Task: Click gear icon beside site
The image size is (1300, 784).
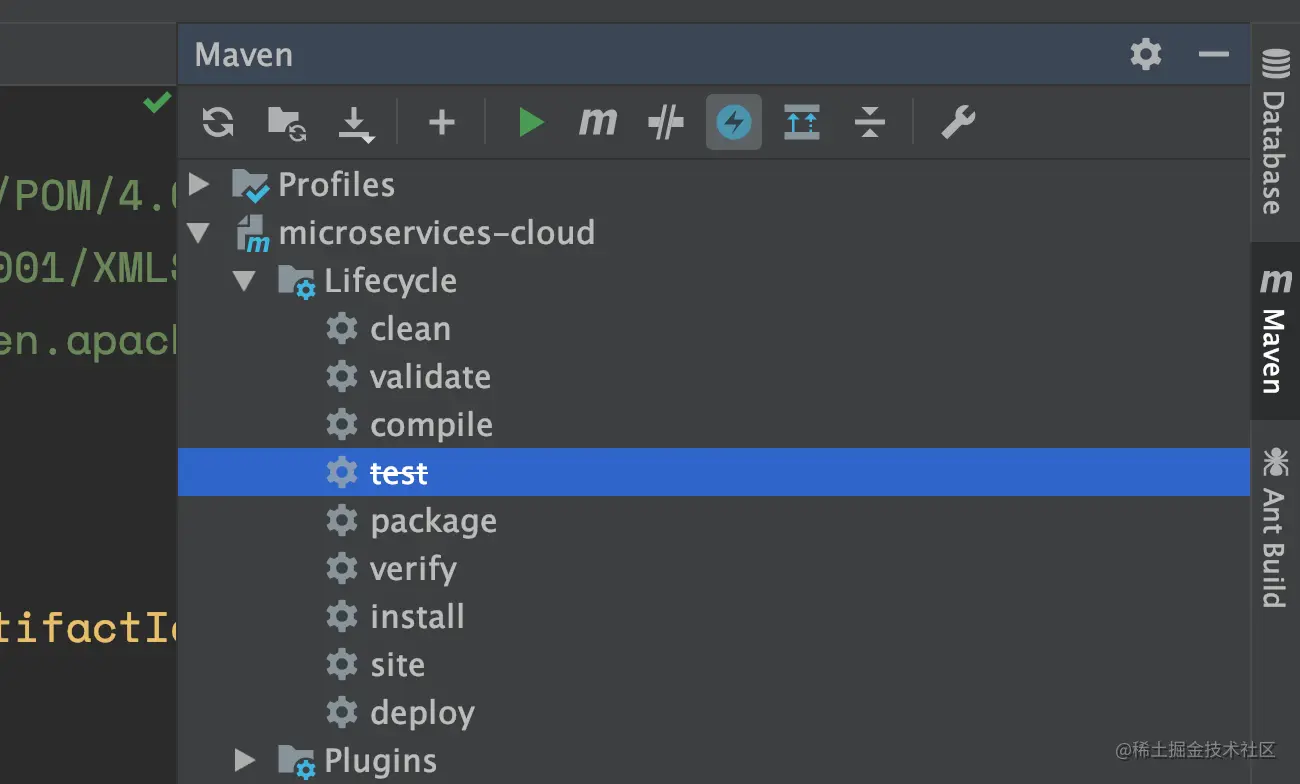Action: [x=342, y=664]
